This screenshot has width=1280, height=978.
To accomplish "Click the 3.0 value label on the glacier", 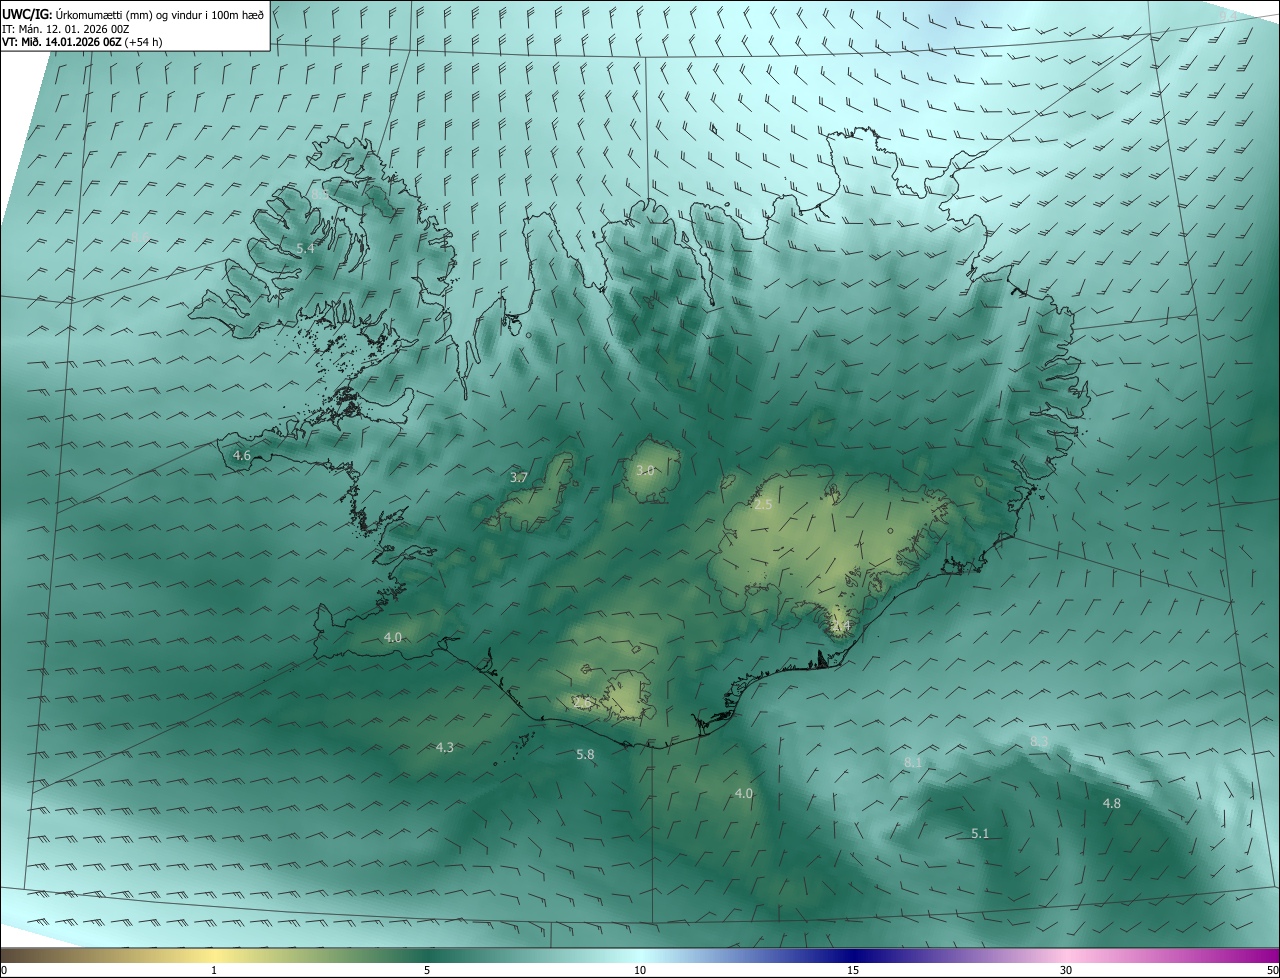I will [645, 469].
